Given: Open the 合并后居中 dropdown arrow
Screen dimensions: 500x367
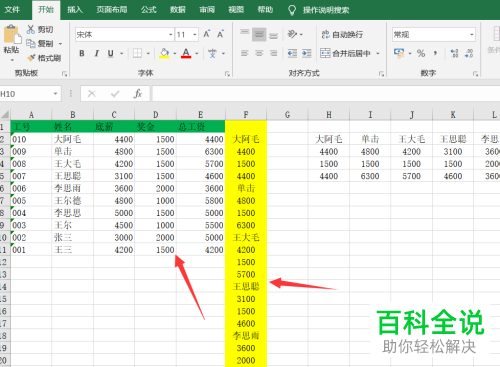Looking at the screenshot, I should [x=378, y=53].
